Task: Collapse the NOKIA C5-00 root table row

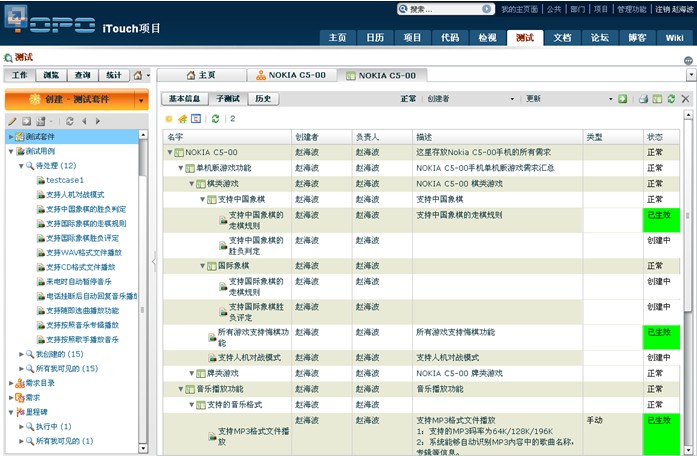Action: pos(169,152)
